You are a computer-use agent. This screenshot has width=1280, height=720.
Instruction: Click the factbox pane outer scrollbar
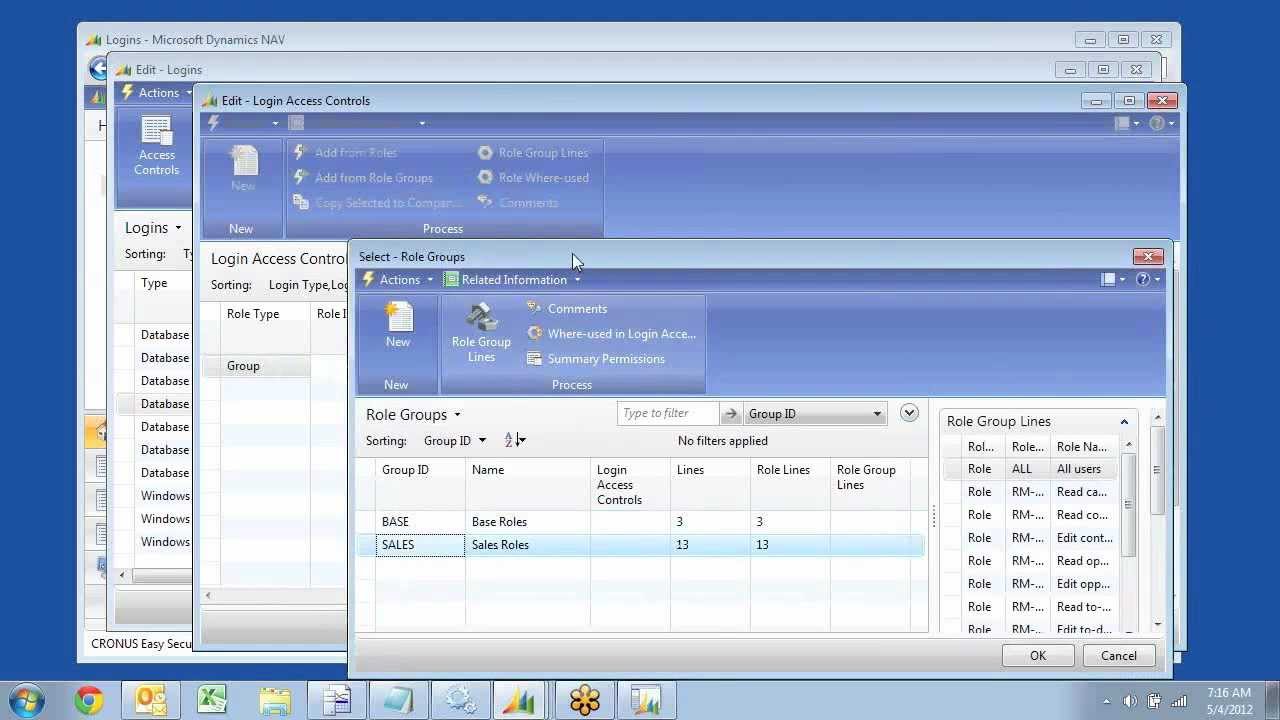[x=1157, y=470]
